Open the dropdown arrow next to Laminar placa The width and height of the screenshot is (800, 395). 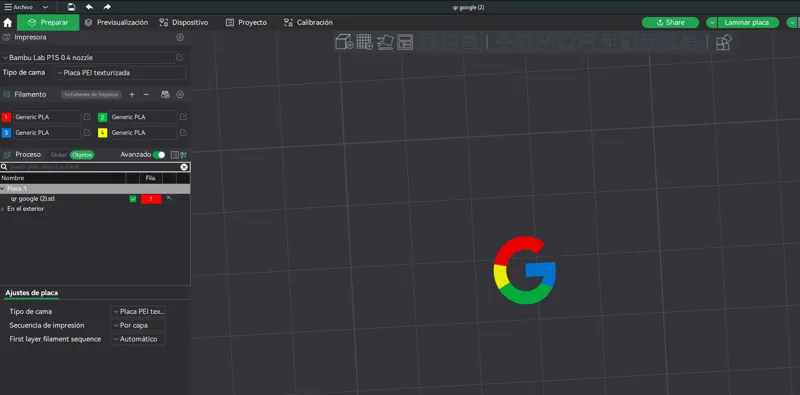712,22
